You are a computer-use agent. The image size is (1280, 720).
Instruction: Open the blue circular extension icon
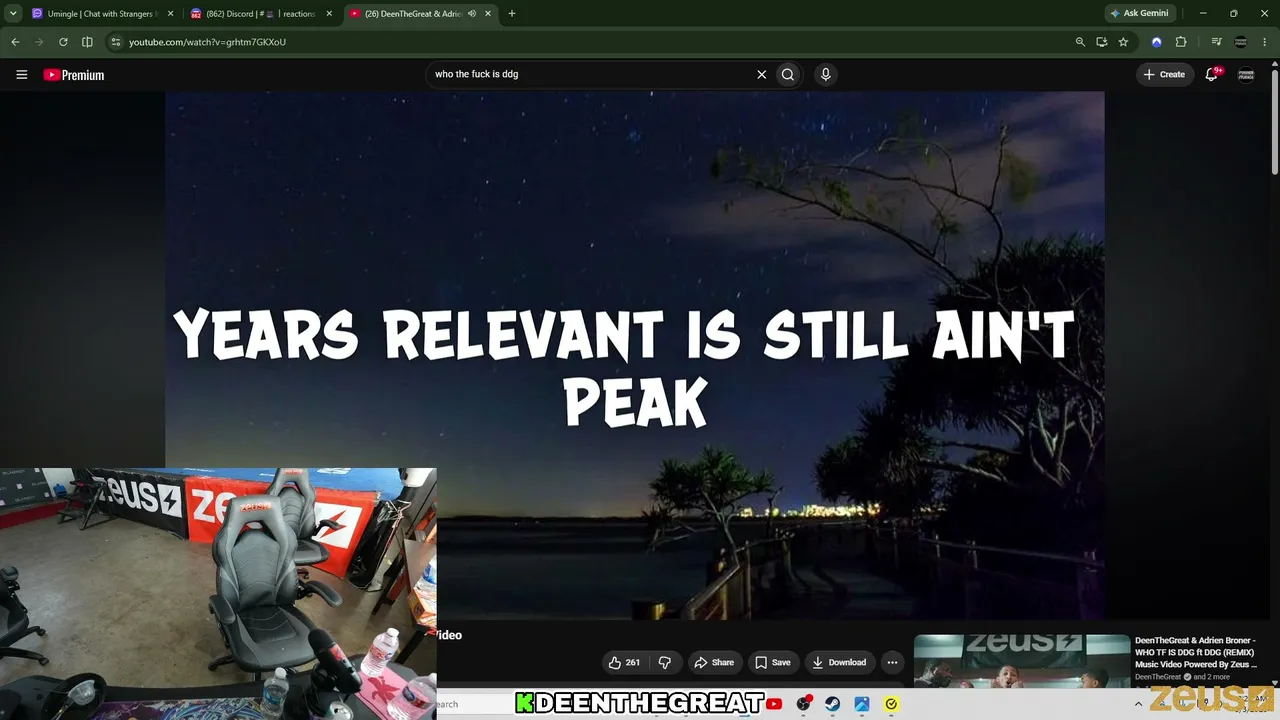tap(1157, 42)
